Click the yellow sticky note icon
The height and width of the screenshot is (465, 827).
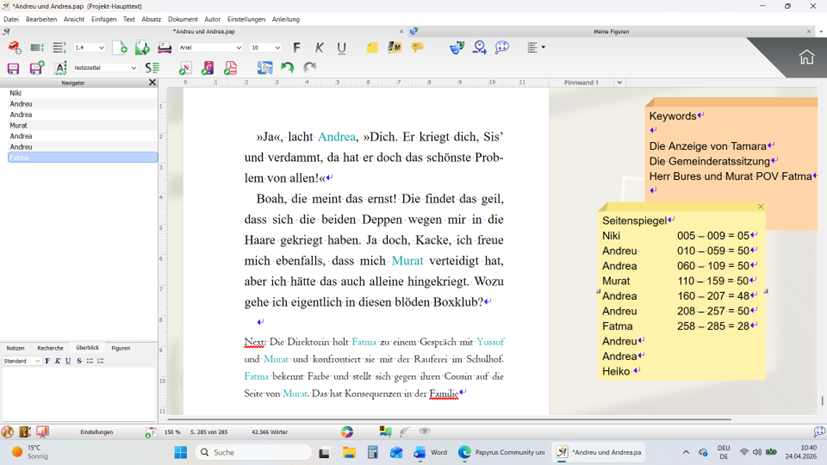[372, 47]
